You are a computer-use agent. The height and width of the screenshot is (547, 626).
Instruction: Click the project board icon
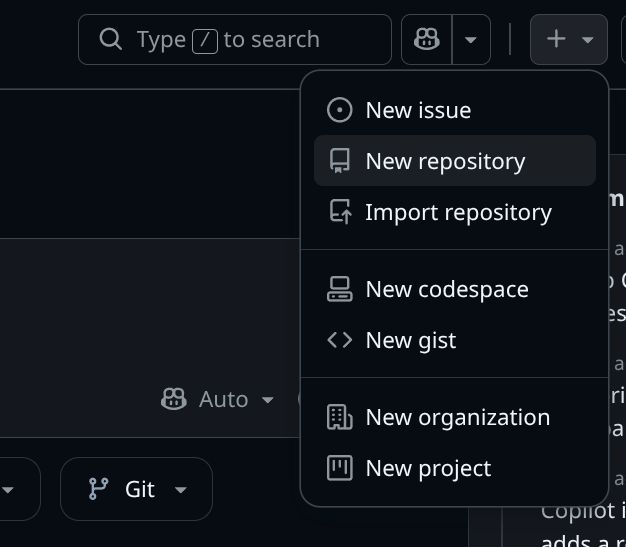[x=339, y=468]
